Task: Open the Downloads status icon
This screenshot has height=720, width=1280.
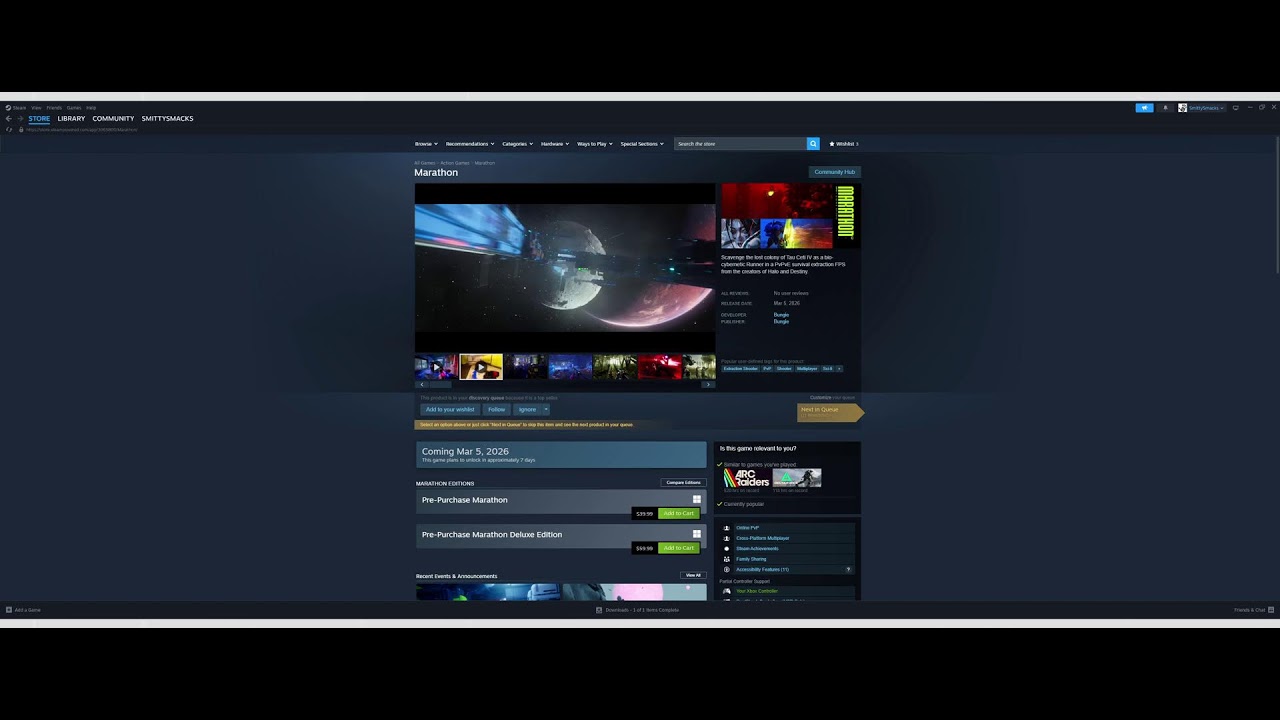Action: pos(599,610)
